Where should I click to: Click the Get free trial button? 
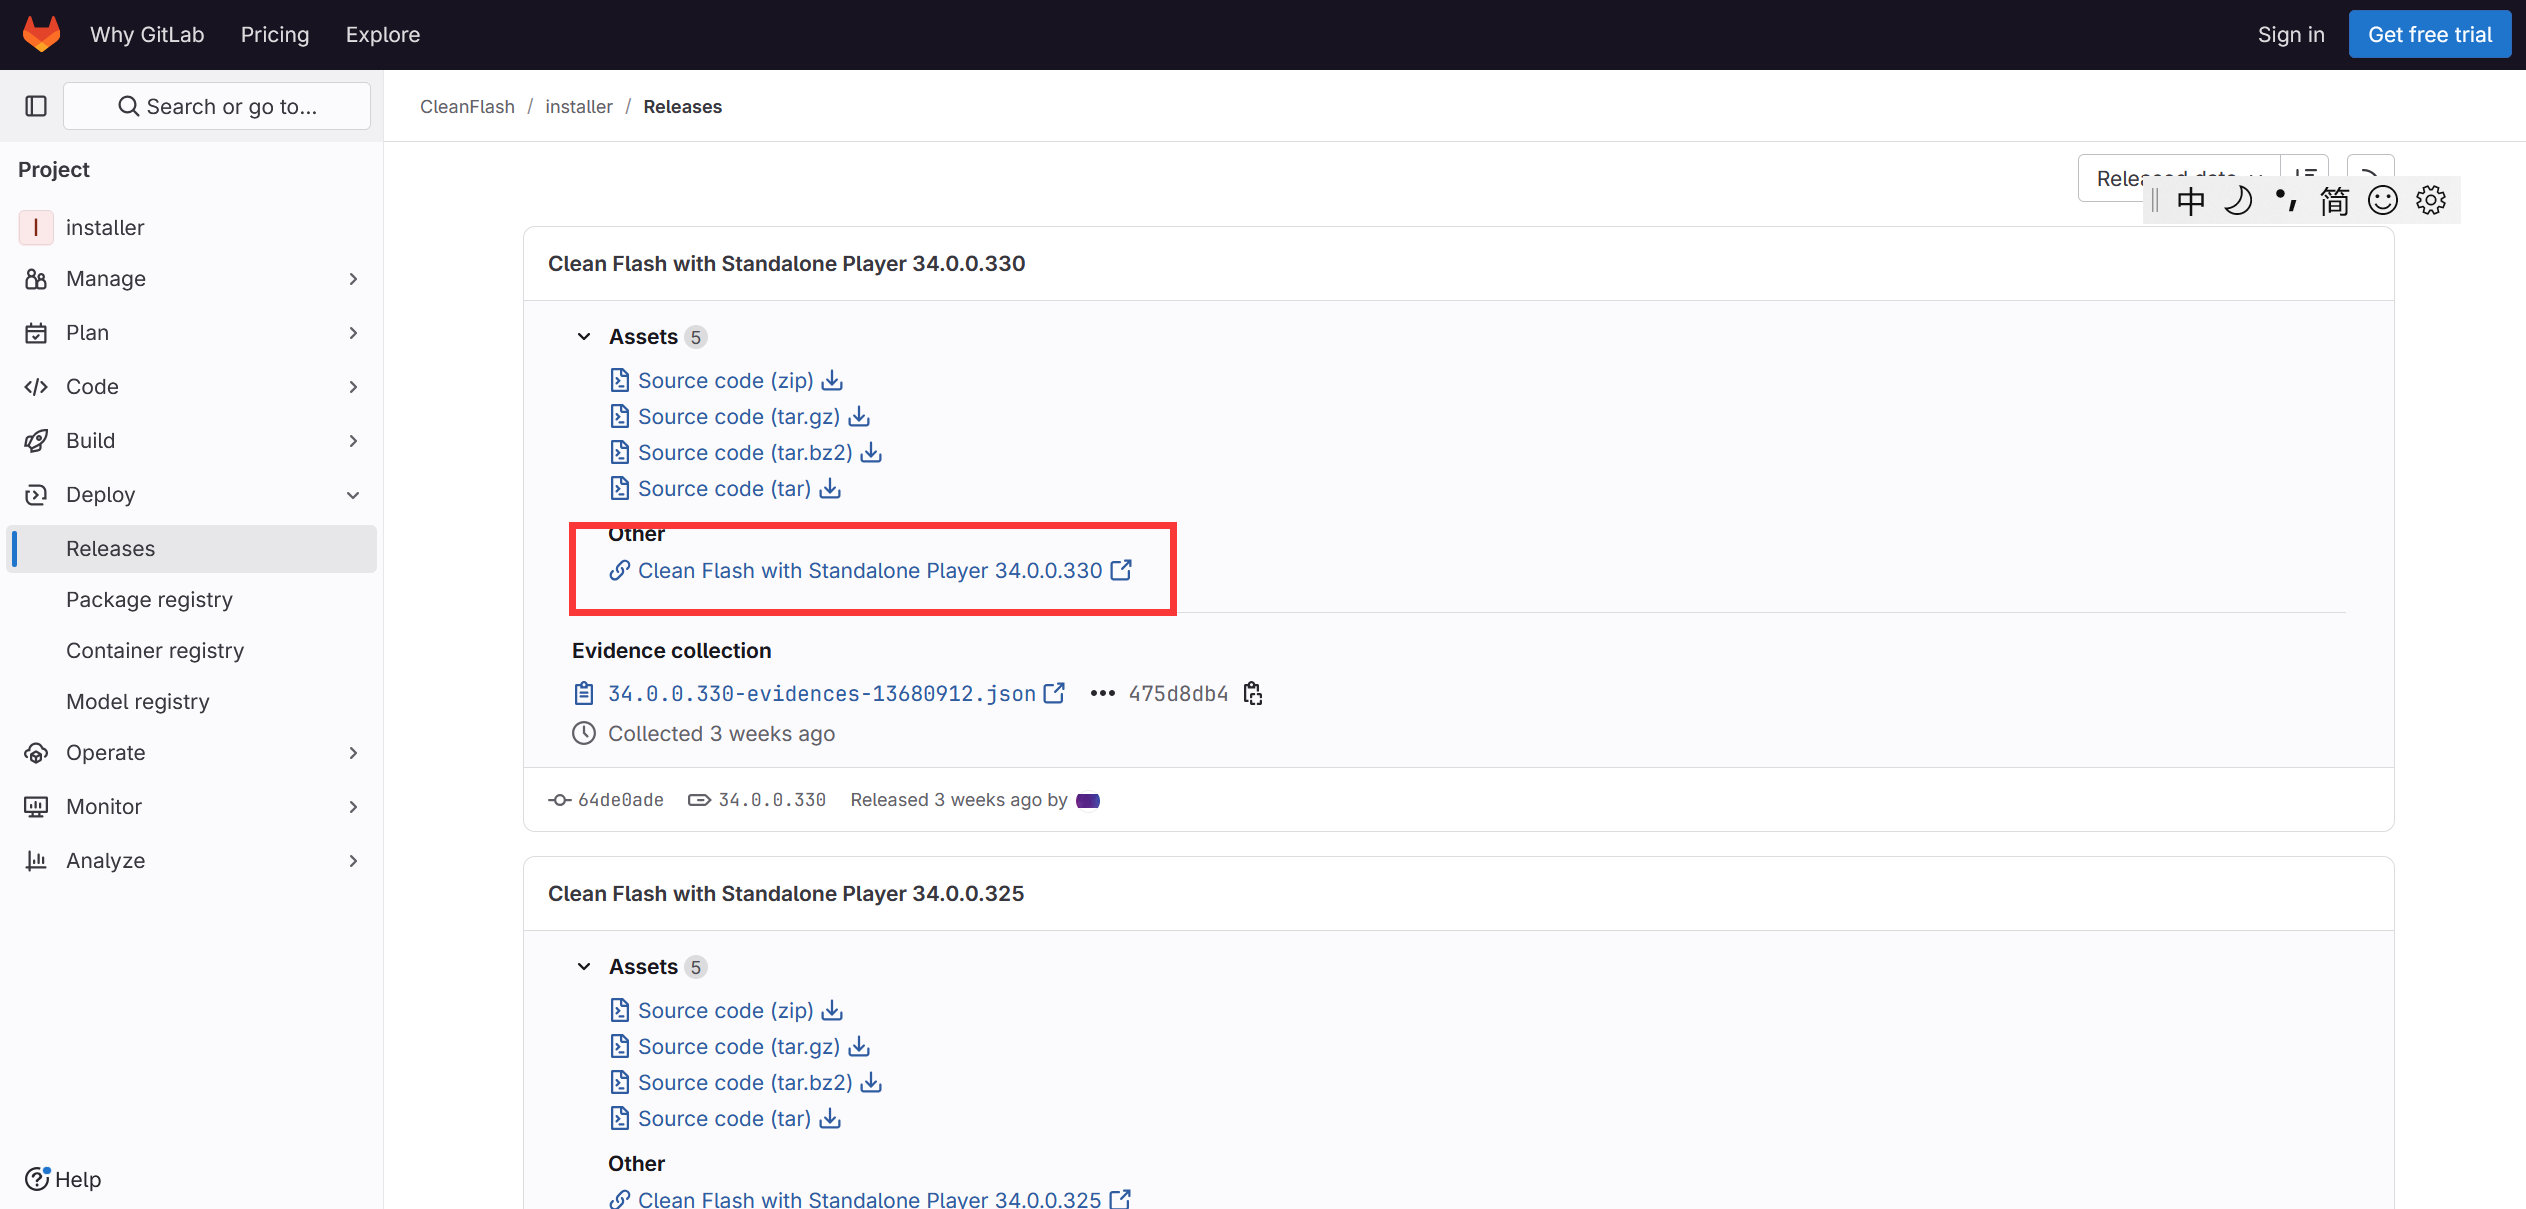2430,35
